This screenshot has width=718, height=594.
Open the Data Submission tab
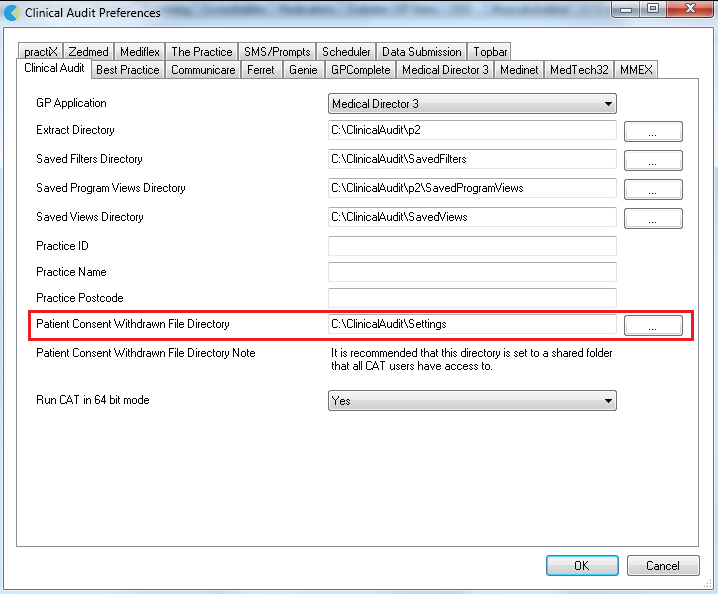pyautogui.click(x=422, y=52)
